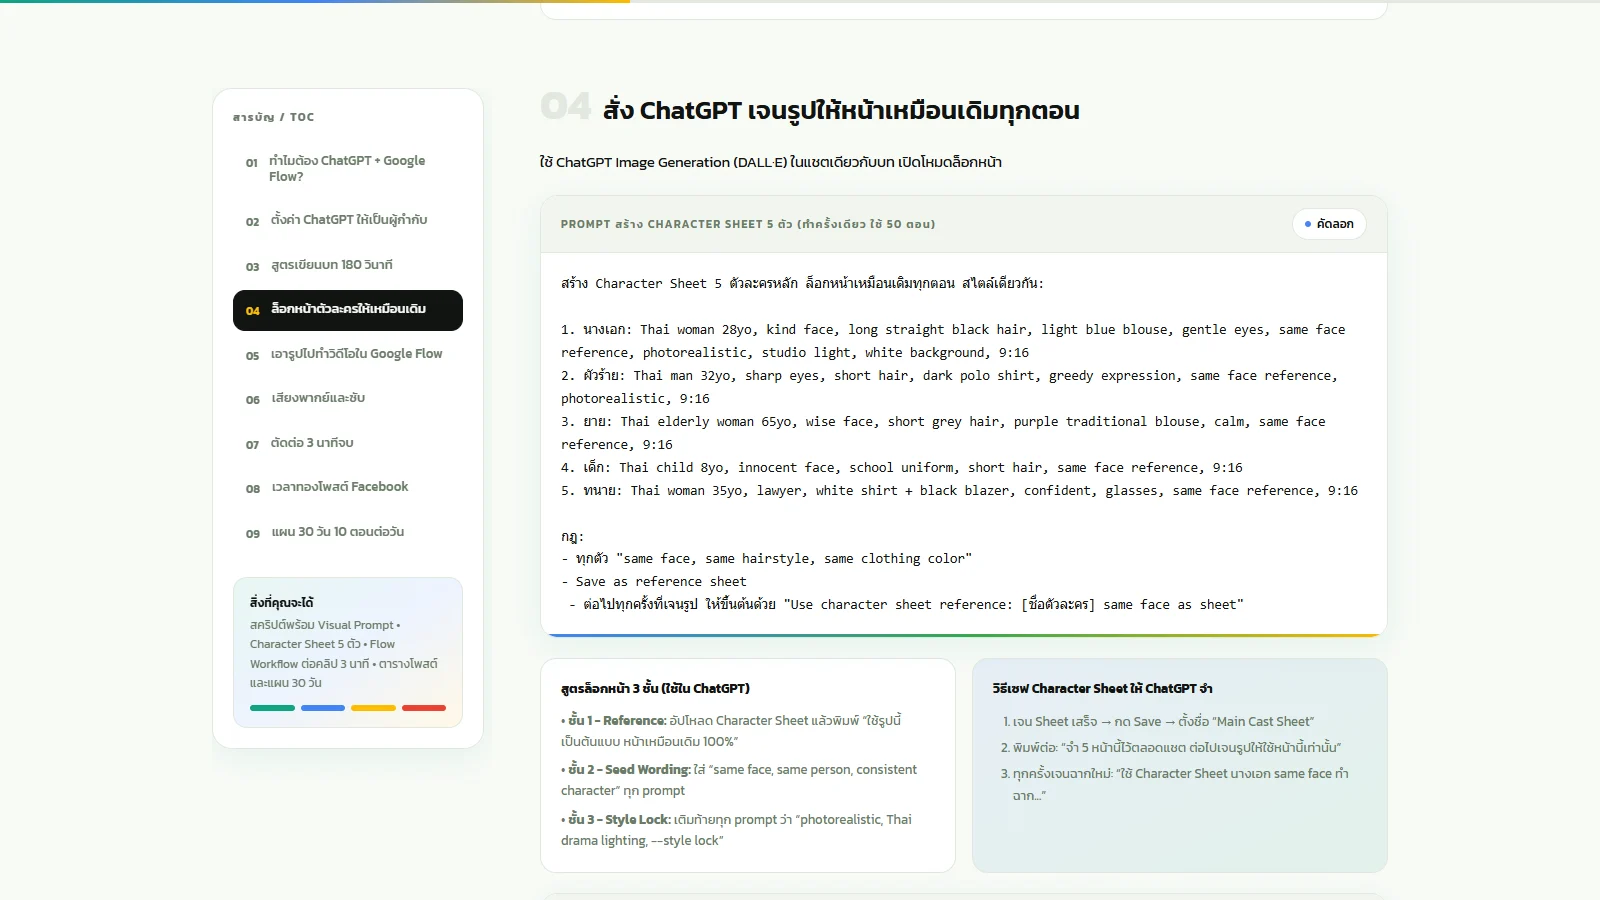
Task: Click the section heading สั่ง ChatGPT เจนรูป
Action: click(x=841, y=110)
